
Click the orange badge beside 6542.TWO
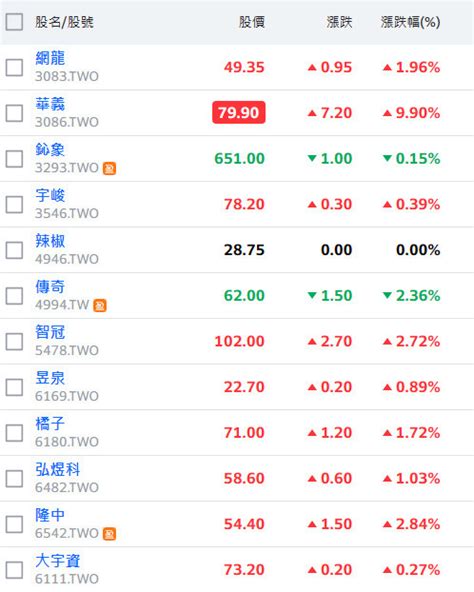(x=110, y=534)
